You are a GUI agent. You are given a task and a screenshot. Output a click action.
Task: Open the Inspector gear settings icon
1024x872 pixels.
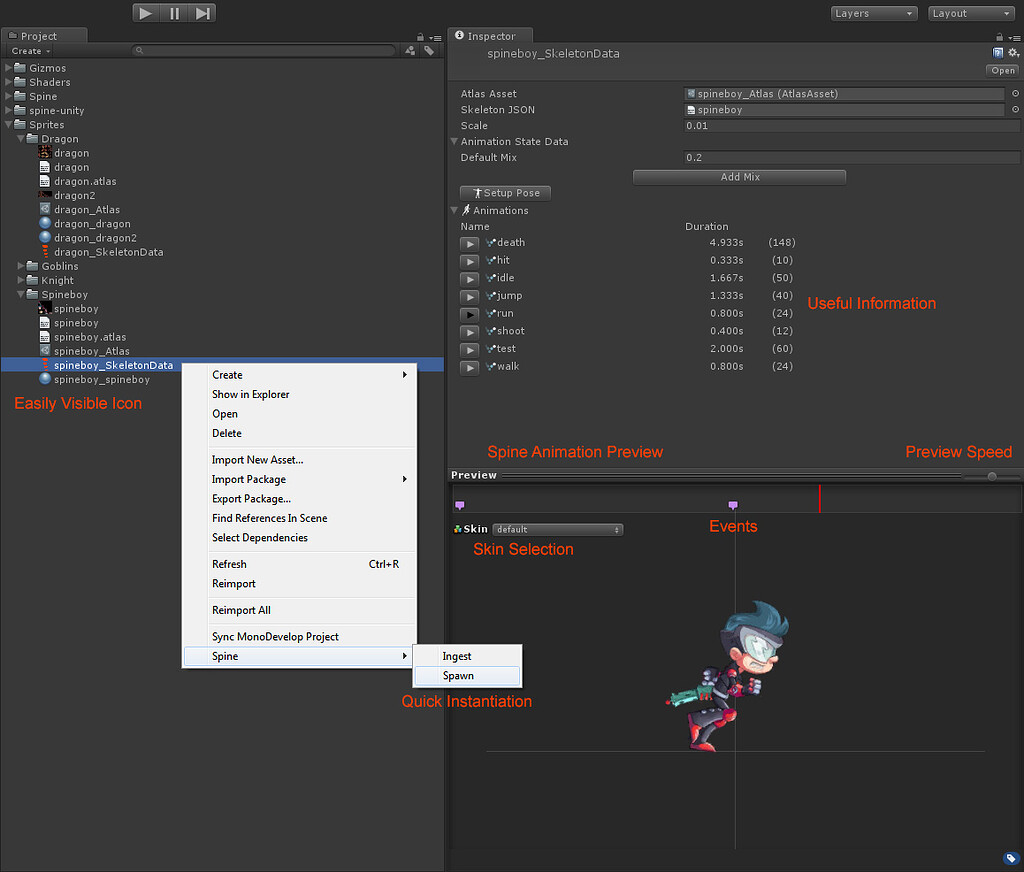(x=1013, y=52)
